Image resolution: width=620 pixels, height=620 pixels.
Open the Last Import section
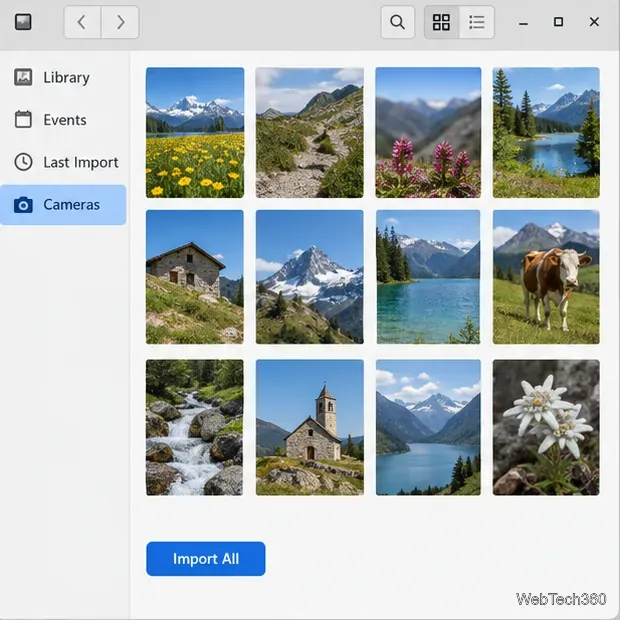coord(63,162)
